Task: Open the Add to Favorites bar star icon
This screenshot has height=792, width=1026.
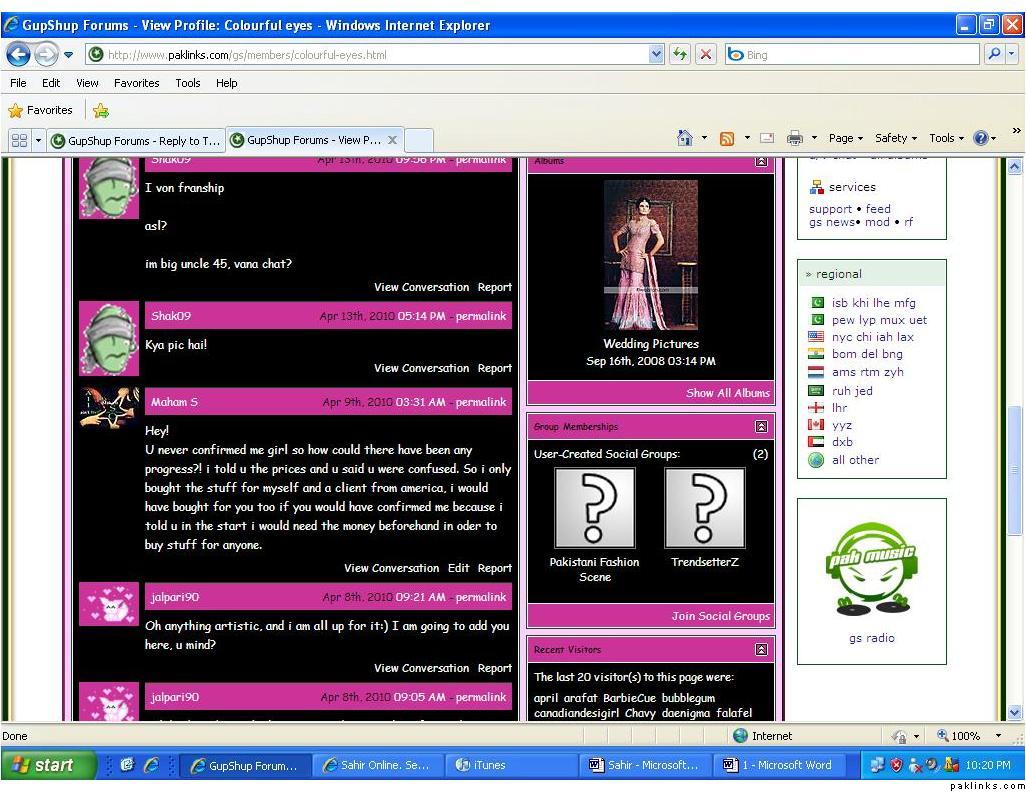Action: 101,111
